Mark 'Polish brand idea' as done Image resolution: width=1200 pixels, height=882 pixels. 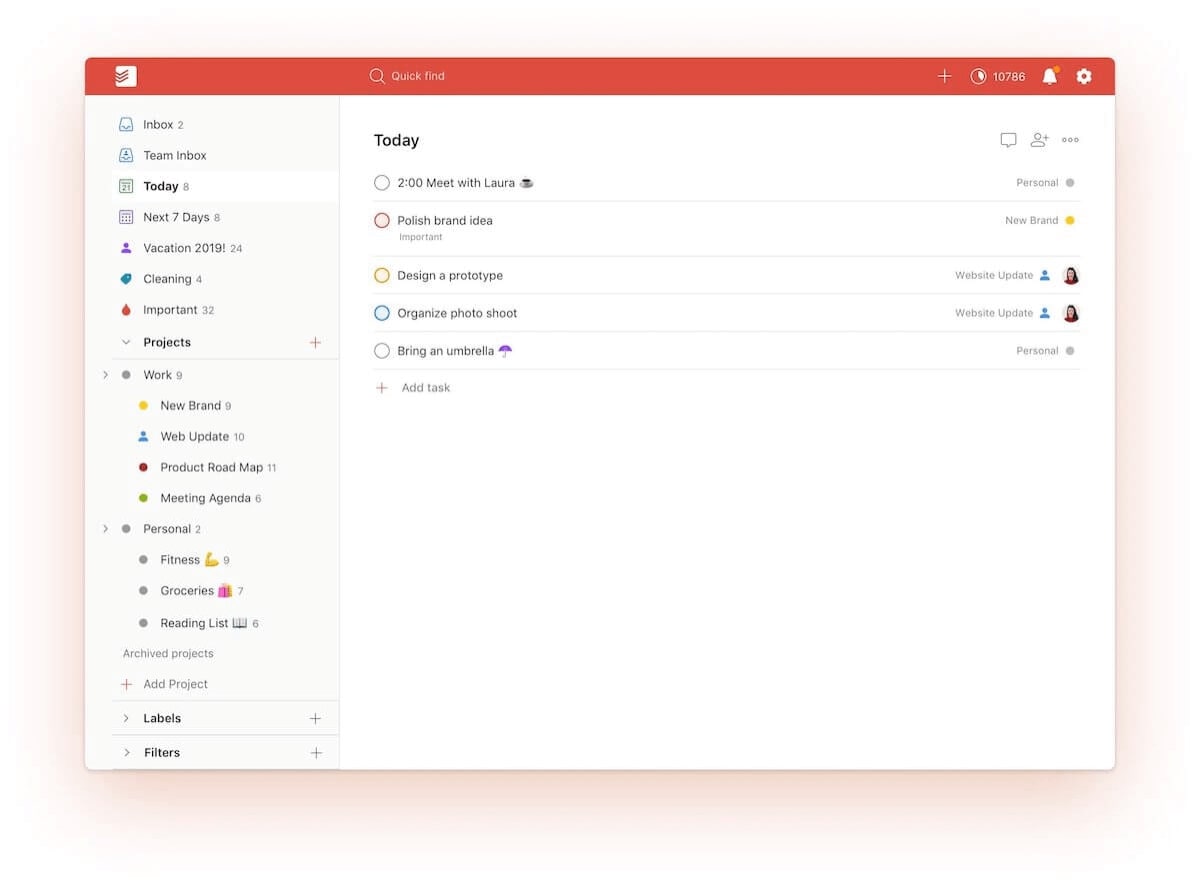click(x=381, y=220)
